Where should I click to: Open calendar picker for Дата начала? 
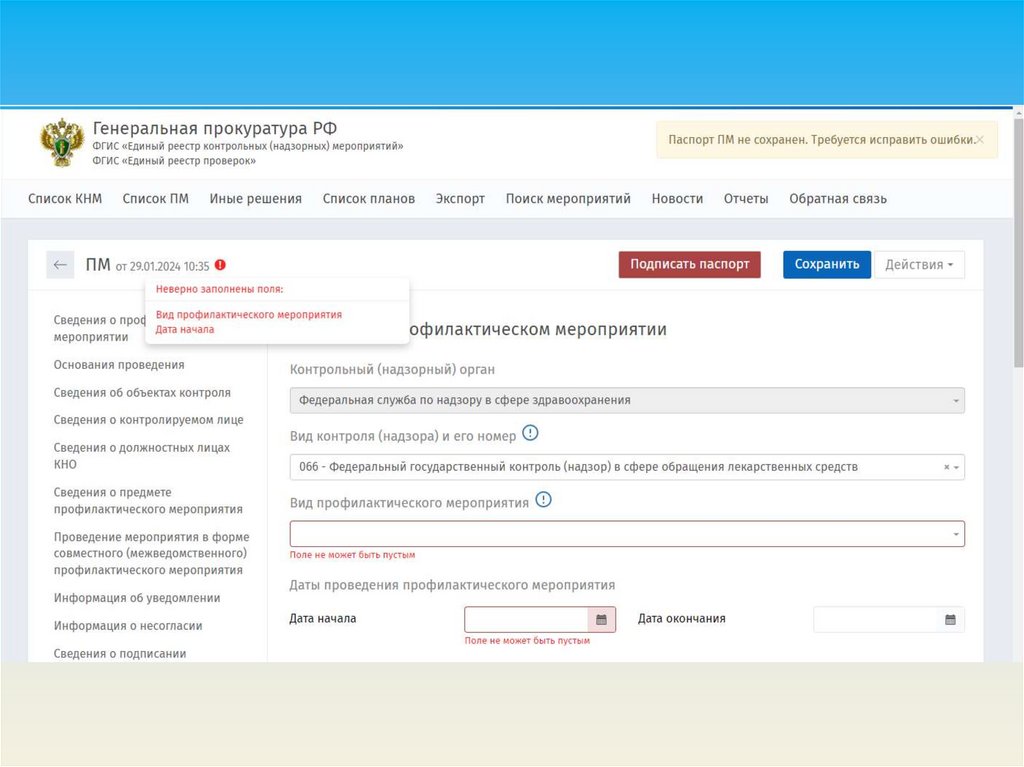point(601,619)
